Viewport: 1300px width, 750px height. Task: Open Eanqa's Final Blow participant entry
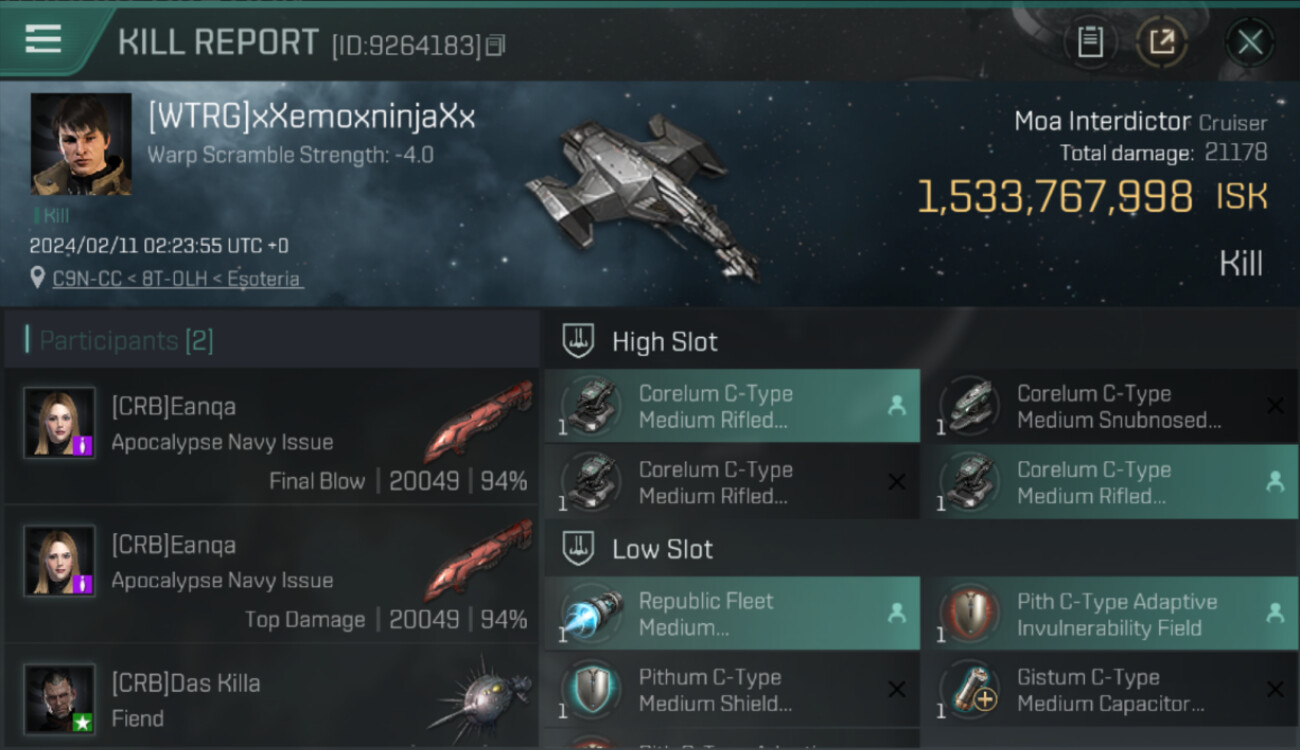271,436
